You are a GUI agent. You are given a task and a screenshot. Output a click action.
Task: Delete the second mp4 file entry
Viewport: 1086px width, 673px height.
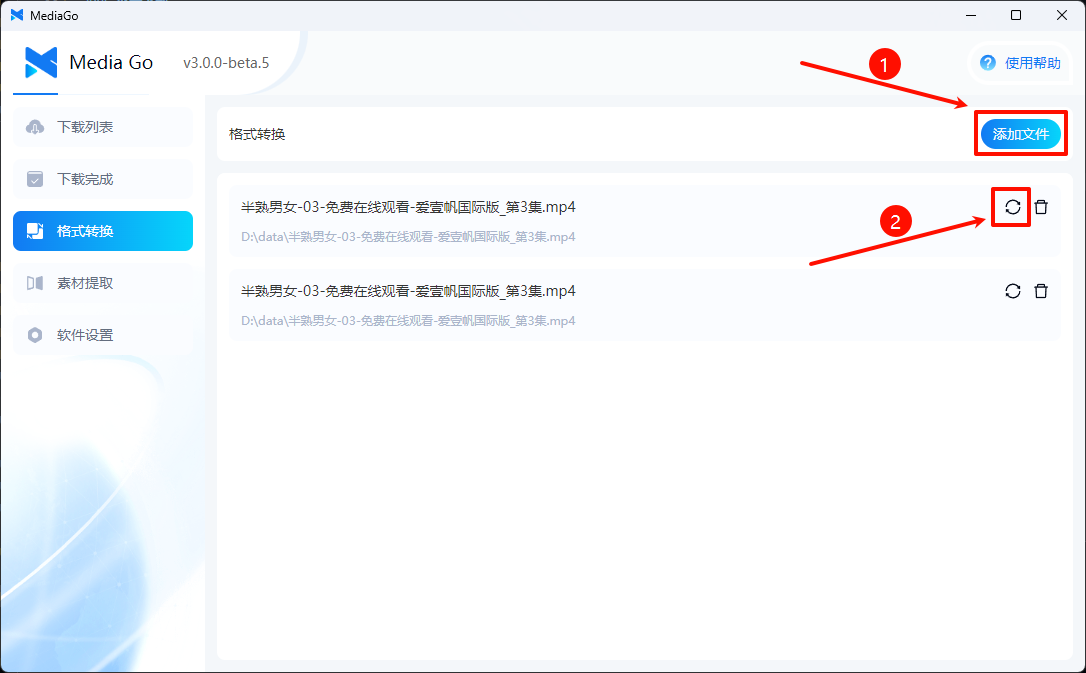click(1041, 291)
